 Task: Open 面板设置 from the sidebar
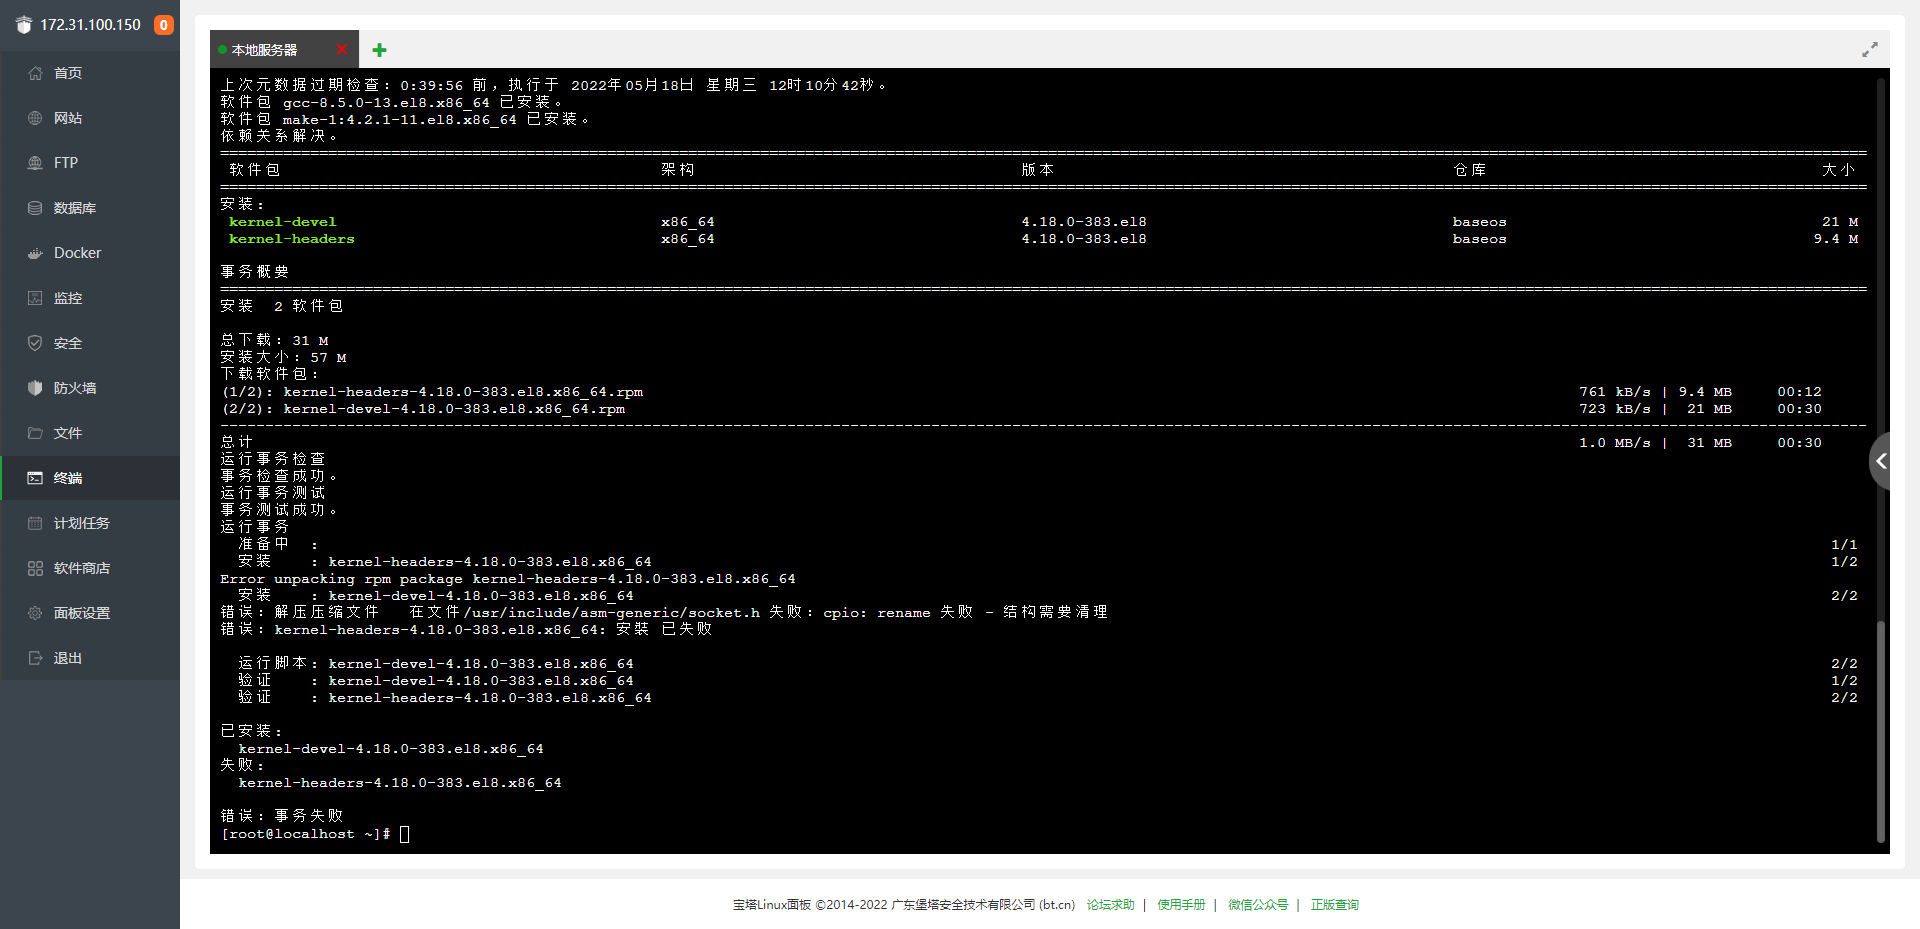90,613
